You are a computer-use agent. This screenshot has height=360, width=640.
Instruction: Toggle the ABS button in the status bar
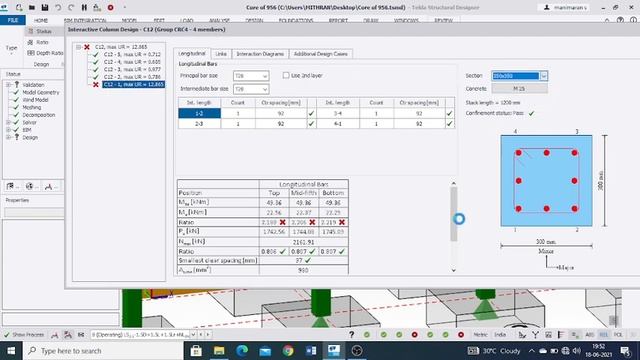589,335
